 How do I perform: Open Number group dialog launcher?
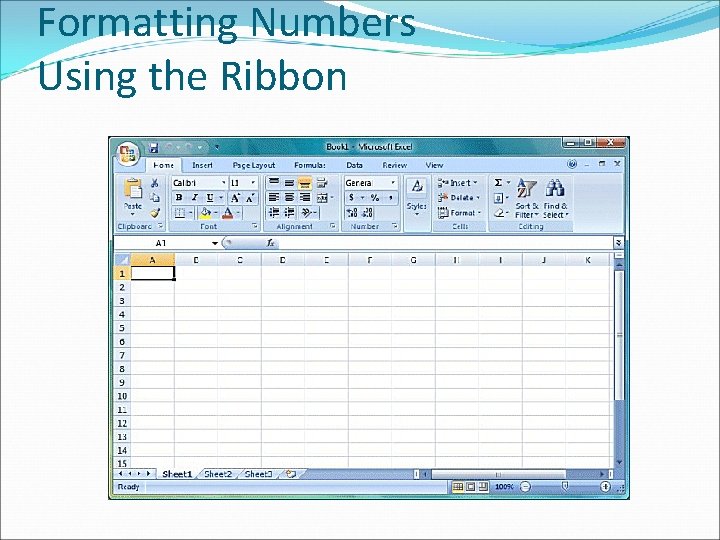[x=394, y=226]
